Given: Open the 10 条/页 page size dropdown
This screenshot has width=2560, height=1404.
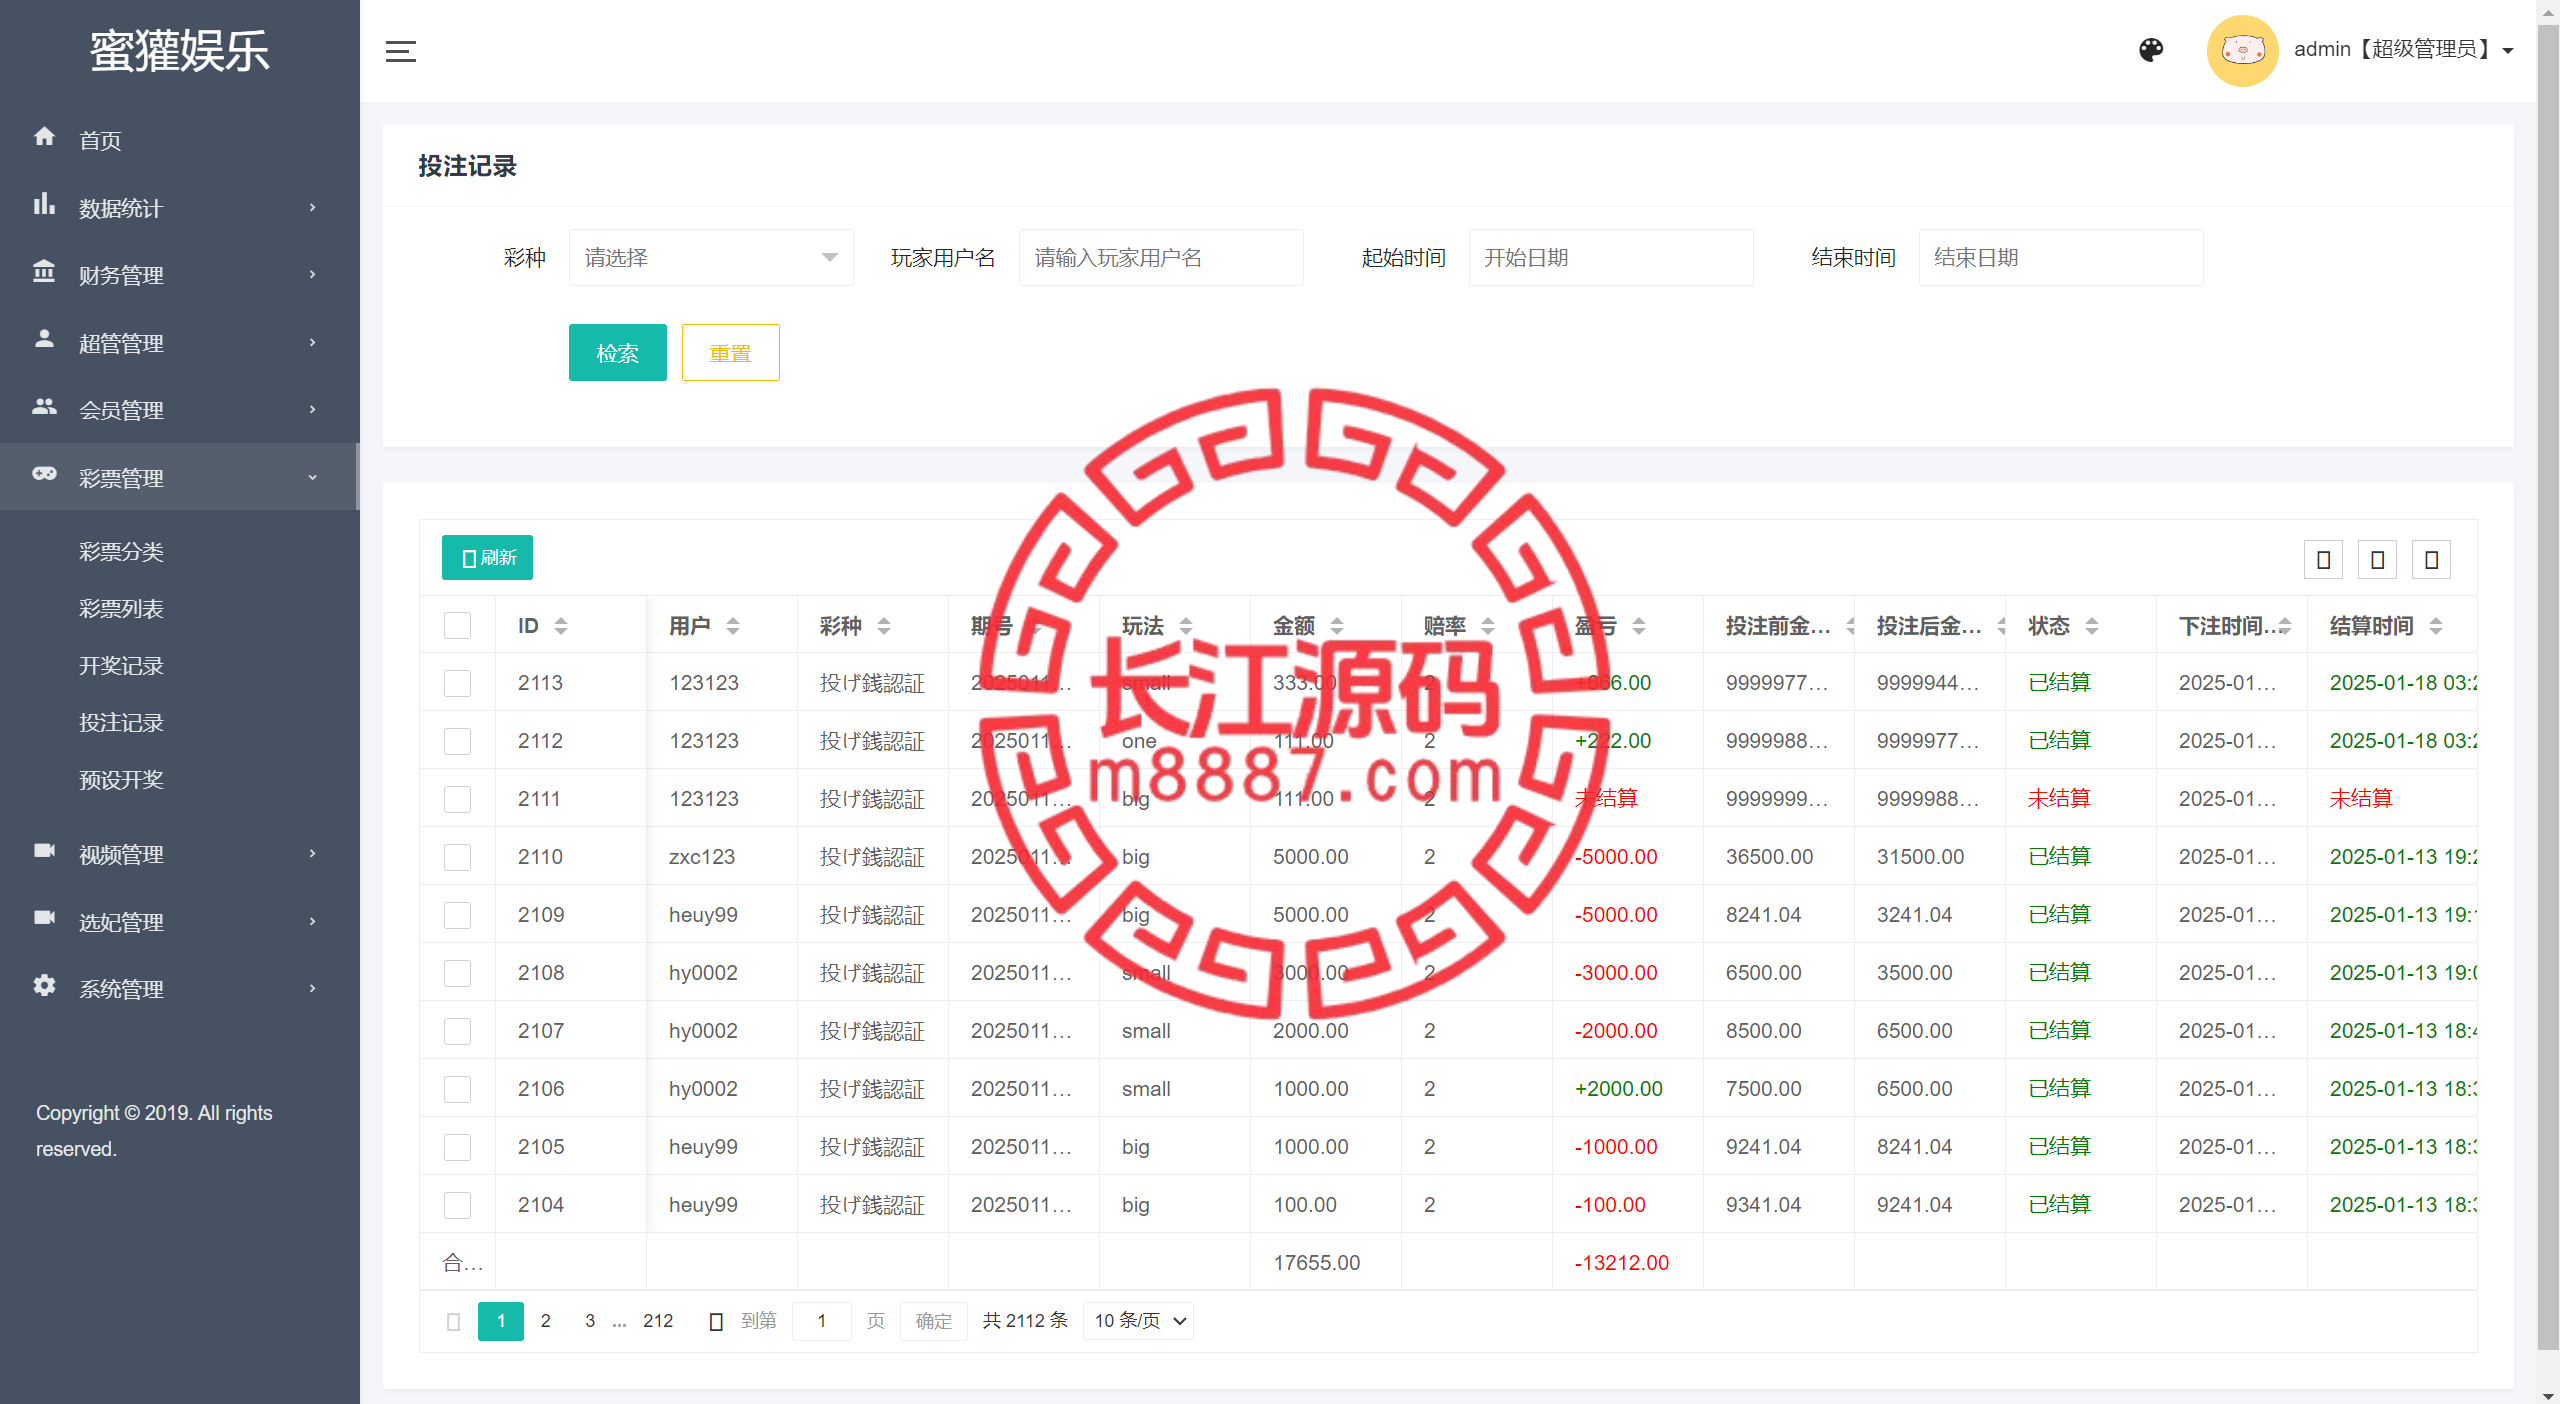Looking at the screenshot, I should (x=1138, y=1322).
